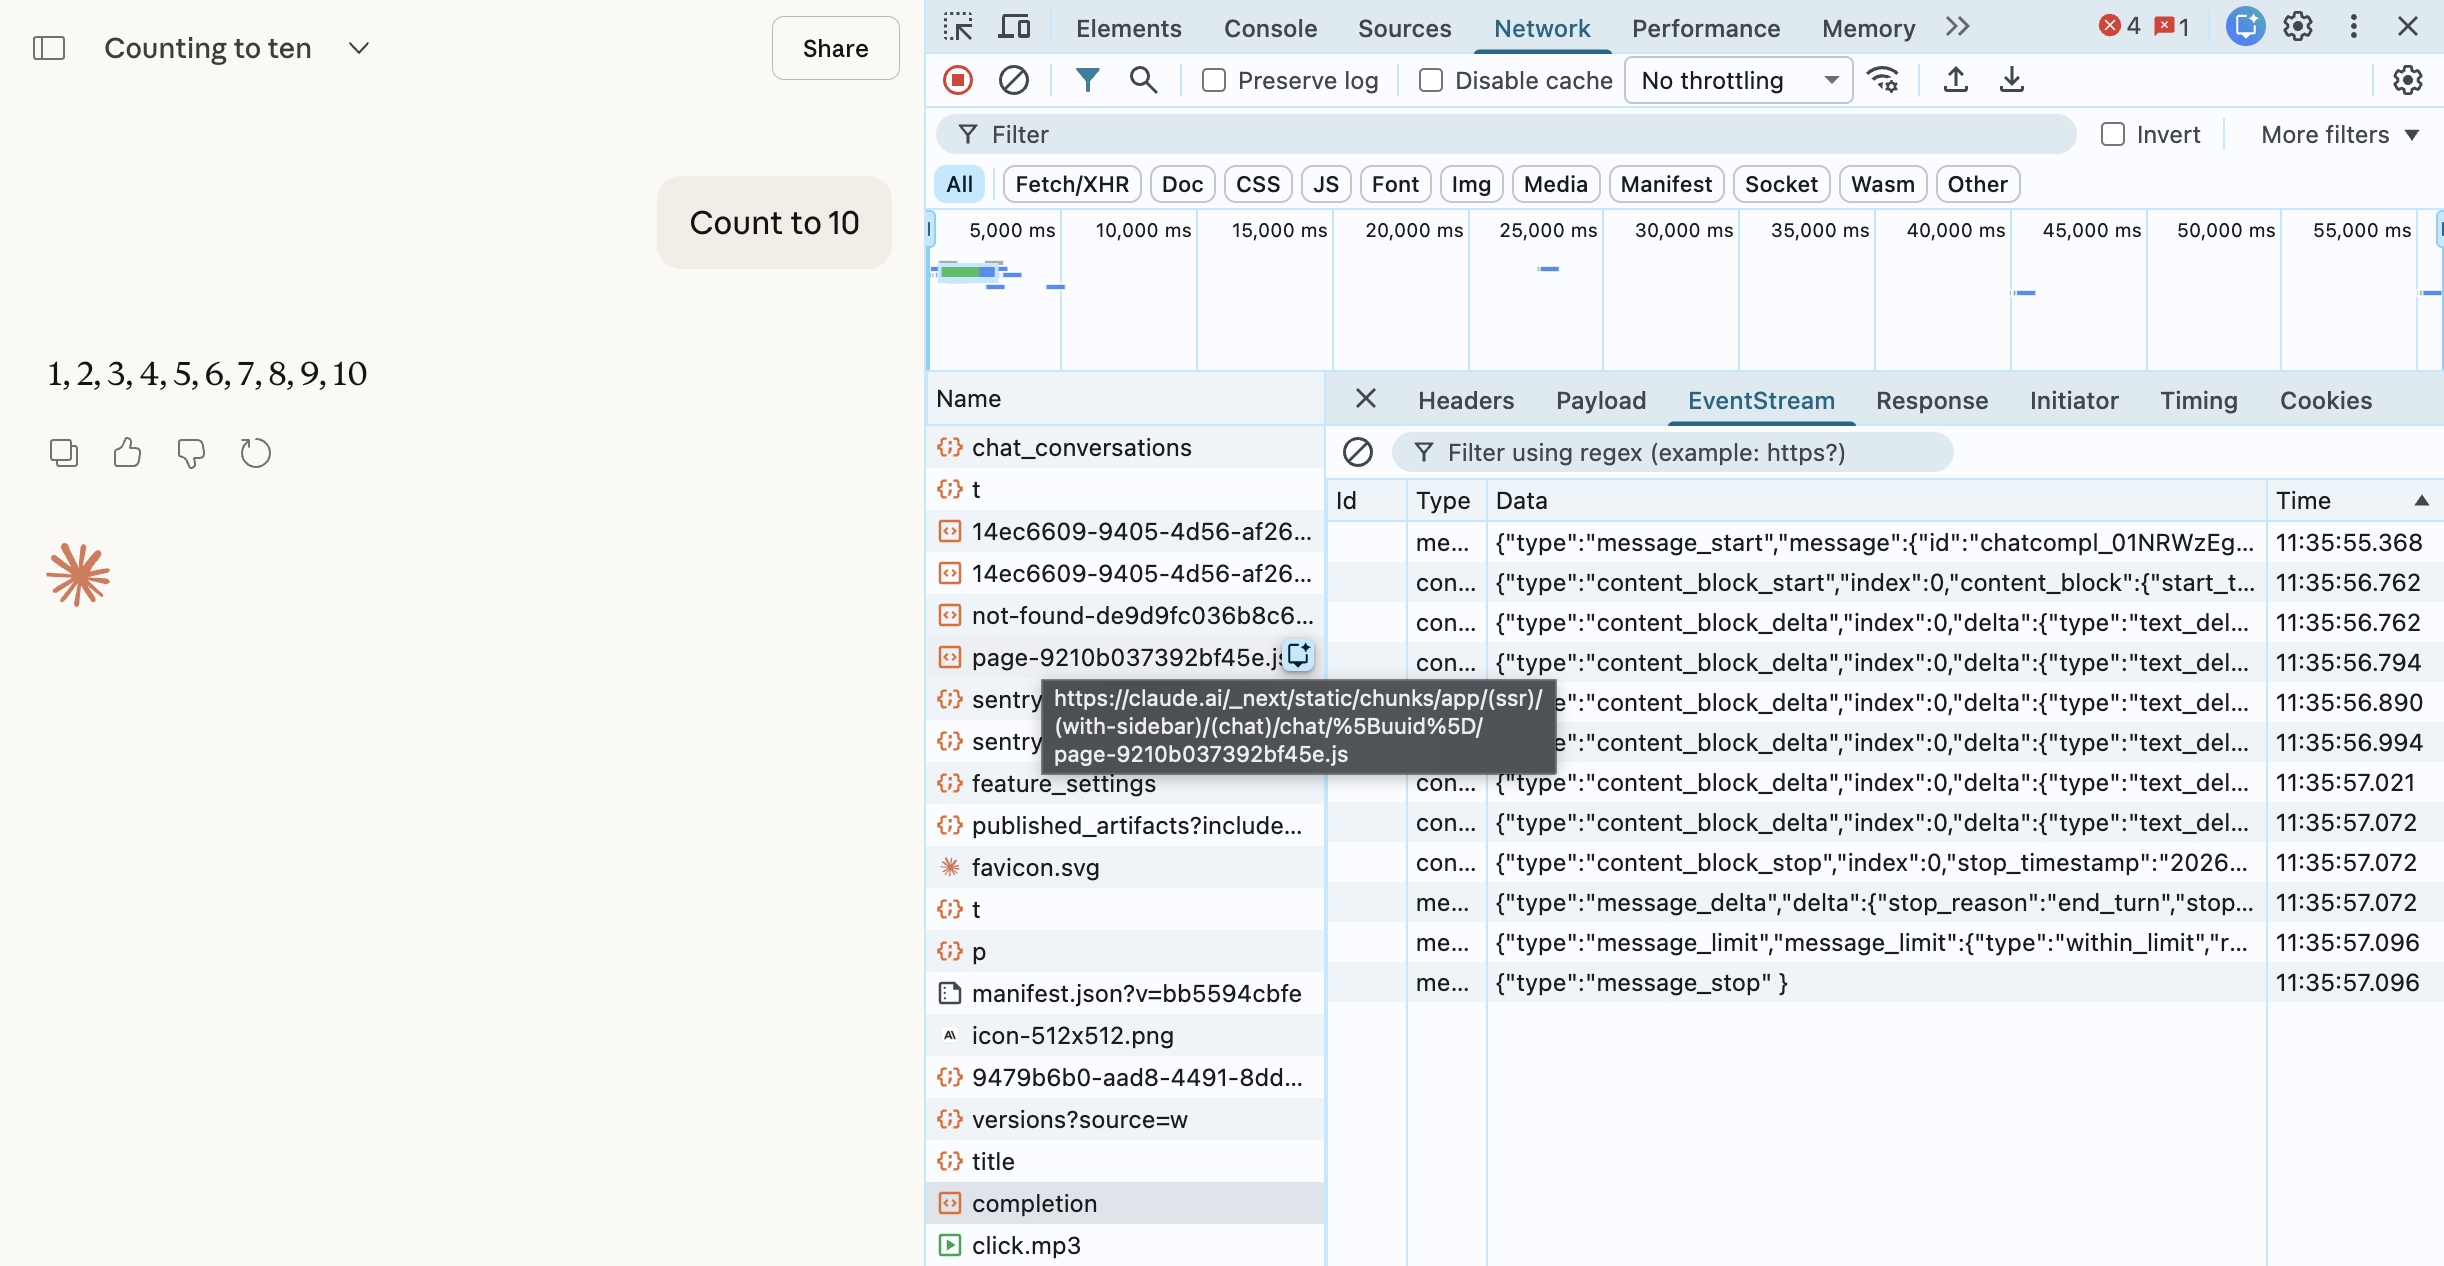Screen dimensions: 2444x1266
Task: Clear the network log
Action: tap(1013, 80)
